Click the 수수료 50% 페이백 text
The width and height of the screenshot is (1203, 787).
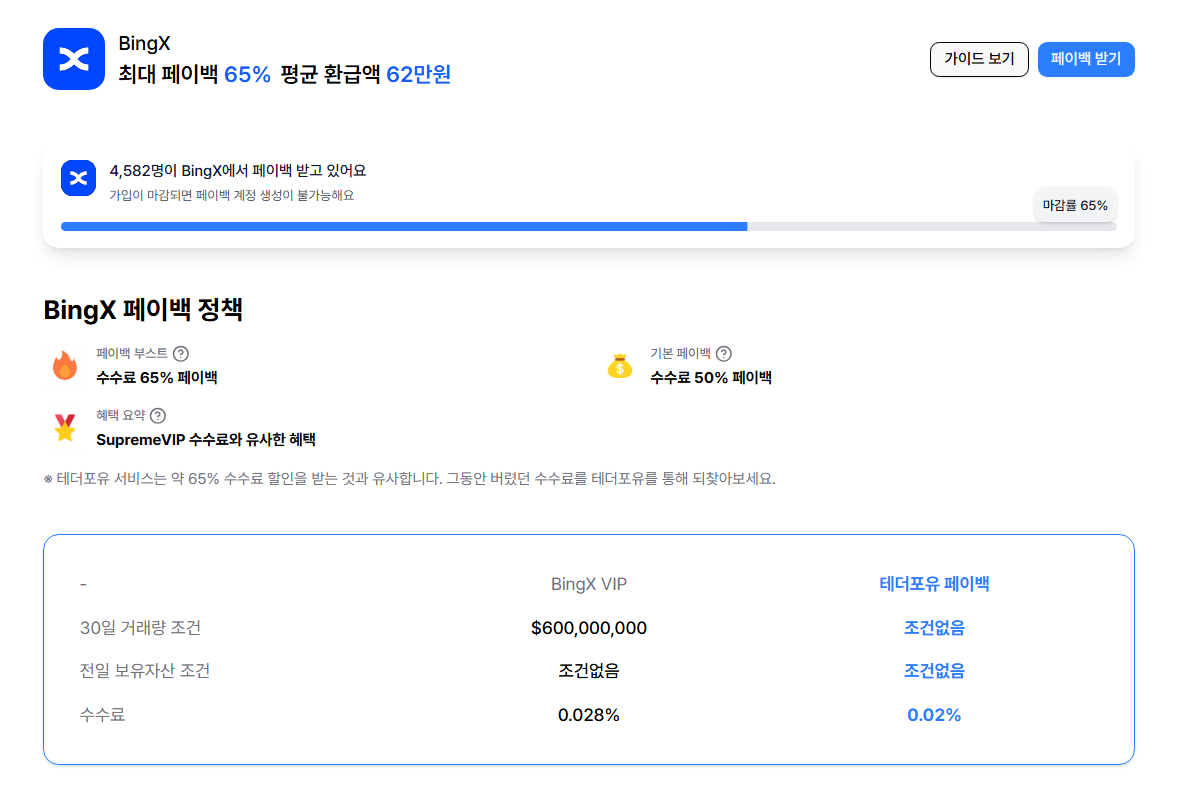tap(711, 377)
